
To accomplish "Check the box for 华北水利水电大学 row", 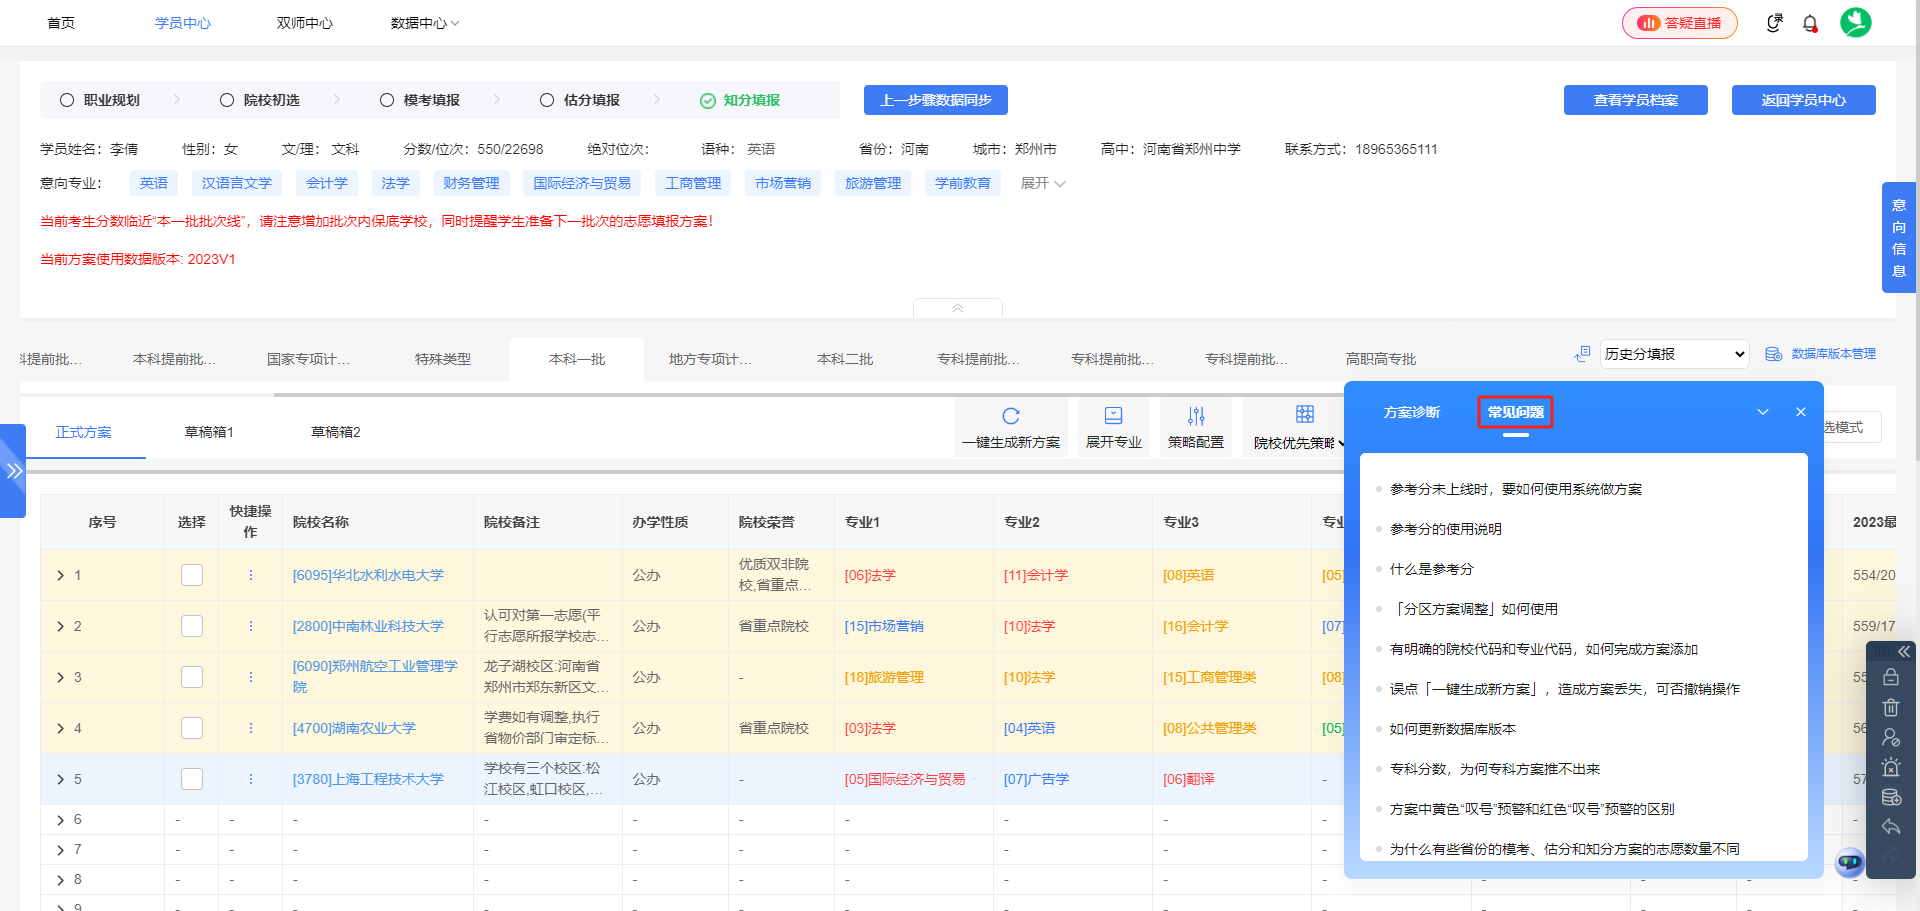I will (x=192, y=575).
